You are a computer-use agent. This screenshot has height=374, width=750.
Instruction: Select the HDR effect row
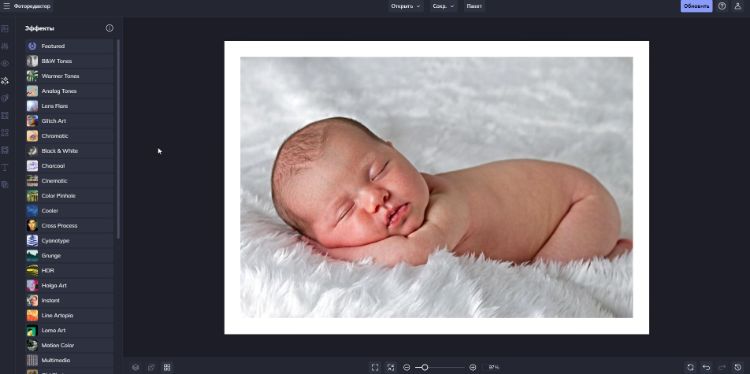click(x=69, y=270)
